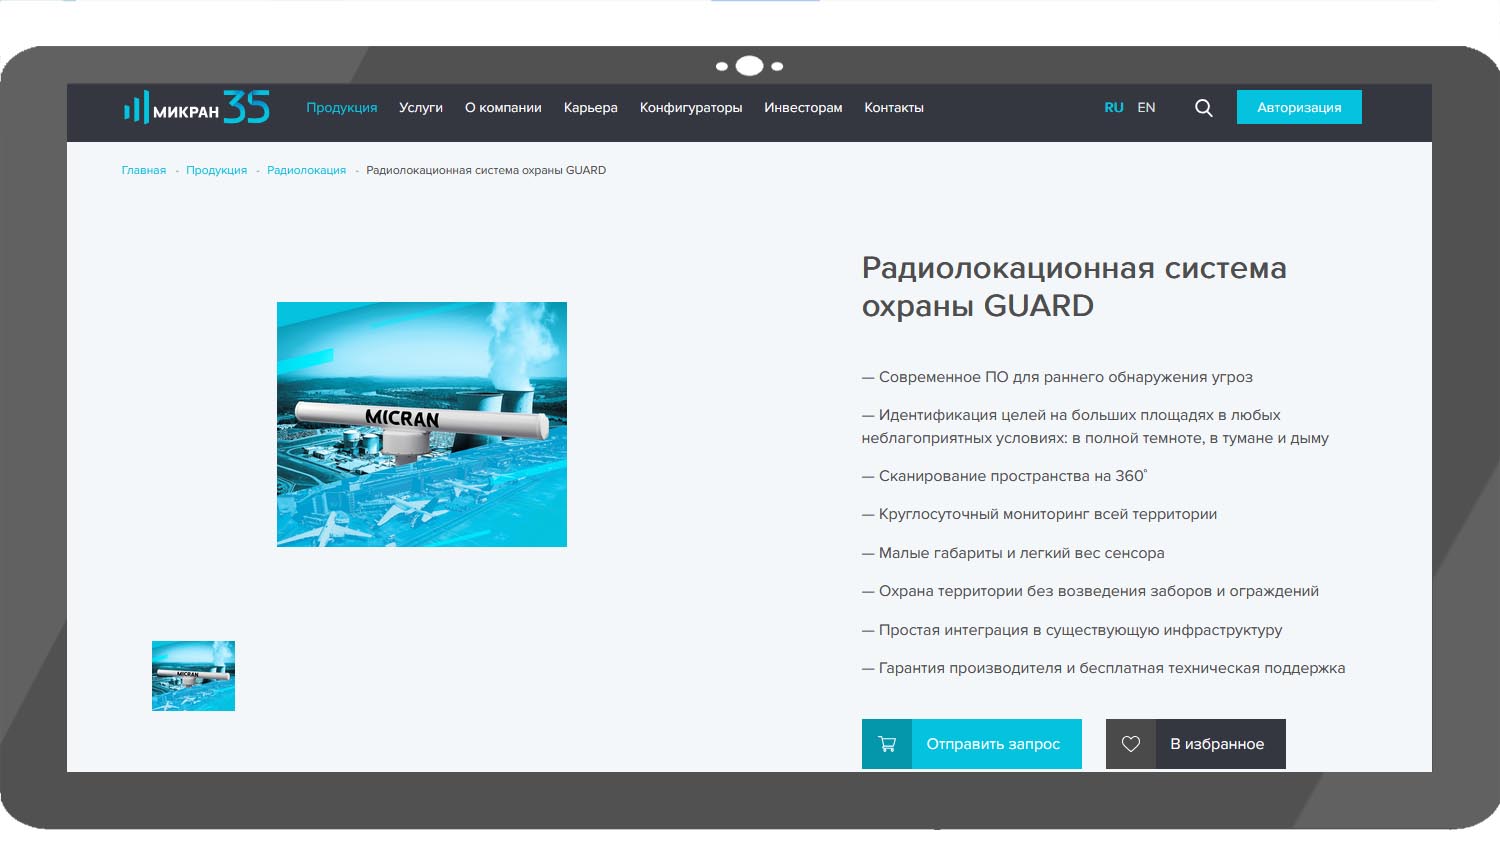
Task: Open the О компании section
Action: pos(503,108)
